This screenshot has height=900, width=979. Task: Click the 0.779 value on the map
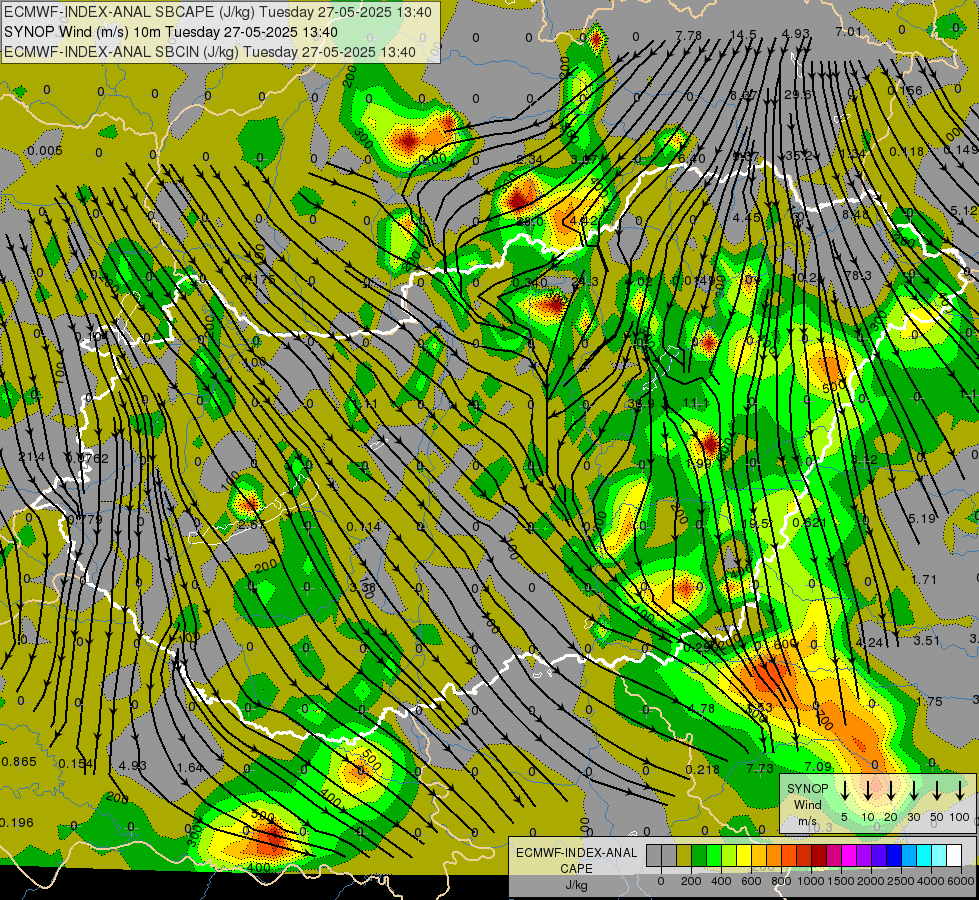[x=85, y=519]
